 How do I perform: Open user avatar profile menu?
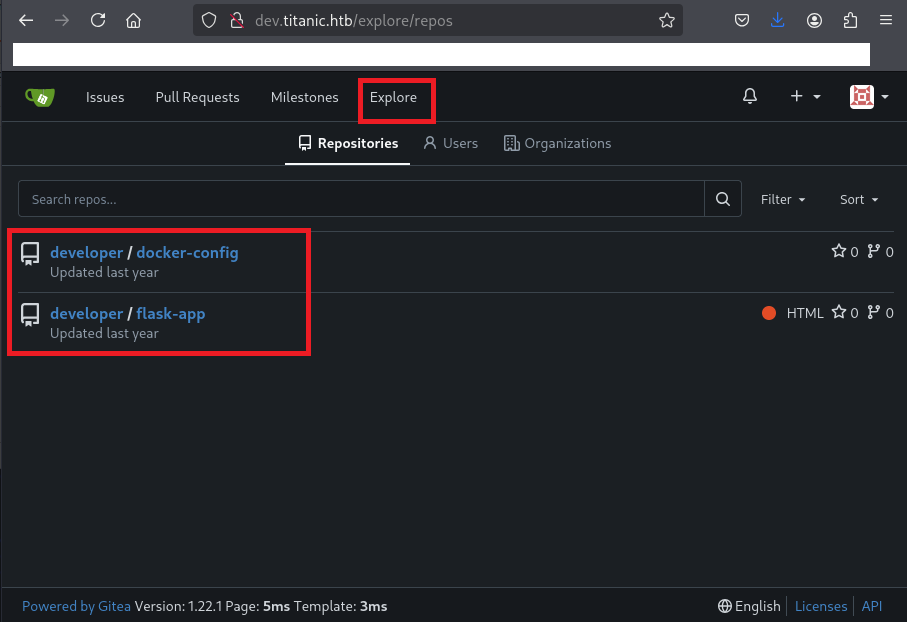coord(868,97)
